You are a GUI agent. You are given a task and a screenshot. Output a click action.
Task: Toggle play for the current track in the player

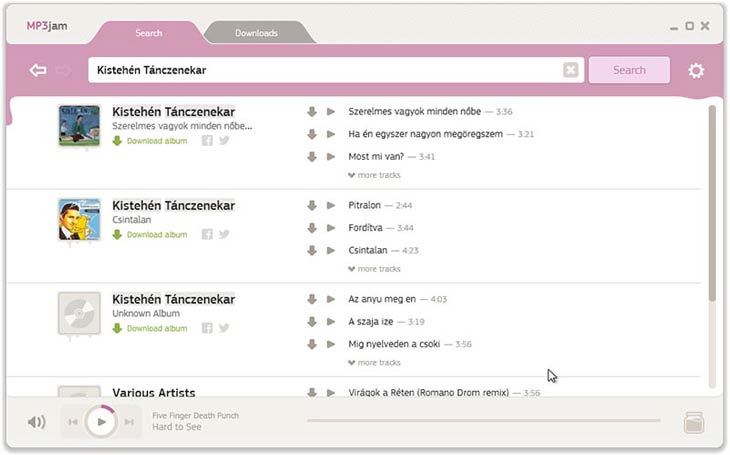100,422
